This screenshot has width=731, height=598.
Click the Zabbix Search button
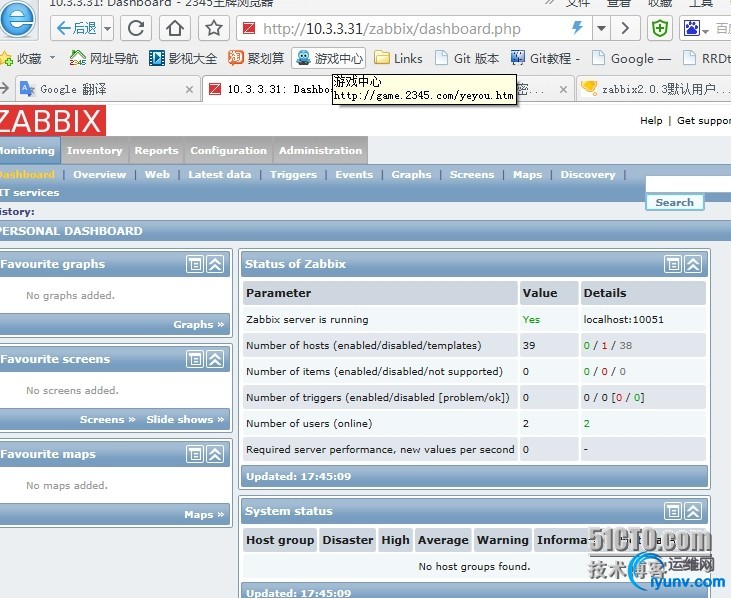[x=674, y=202]
